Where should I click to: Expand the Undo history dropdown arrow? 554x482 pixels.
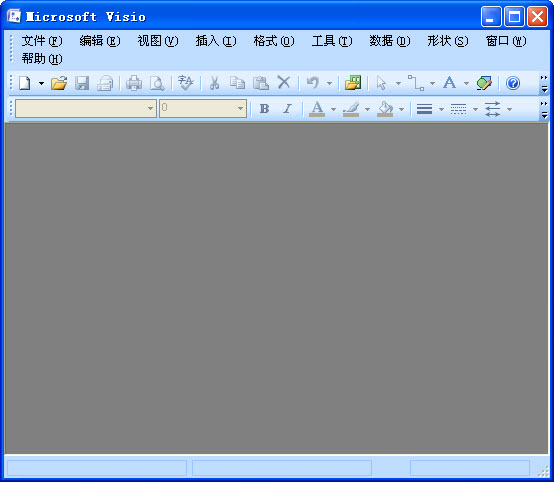329,84
